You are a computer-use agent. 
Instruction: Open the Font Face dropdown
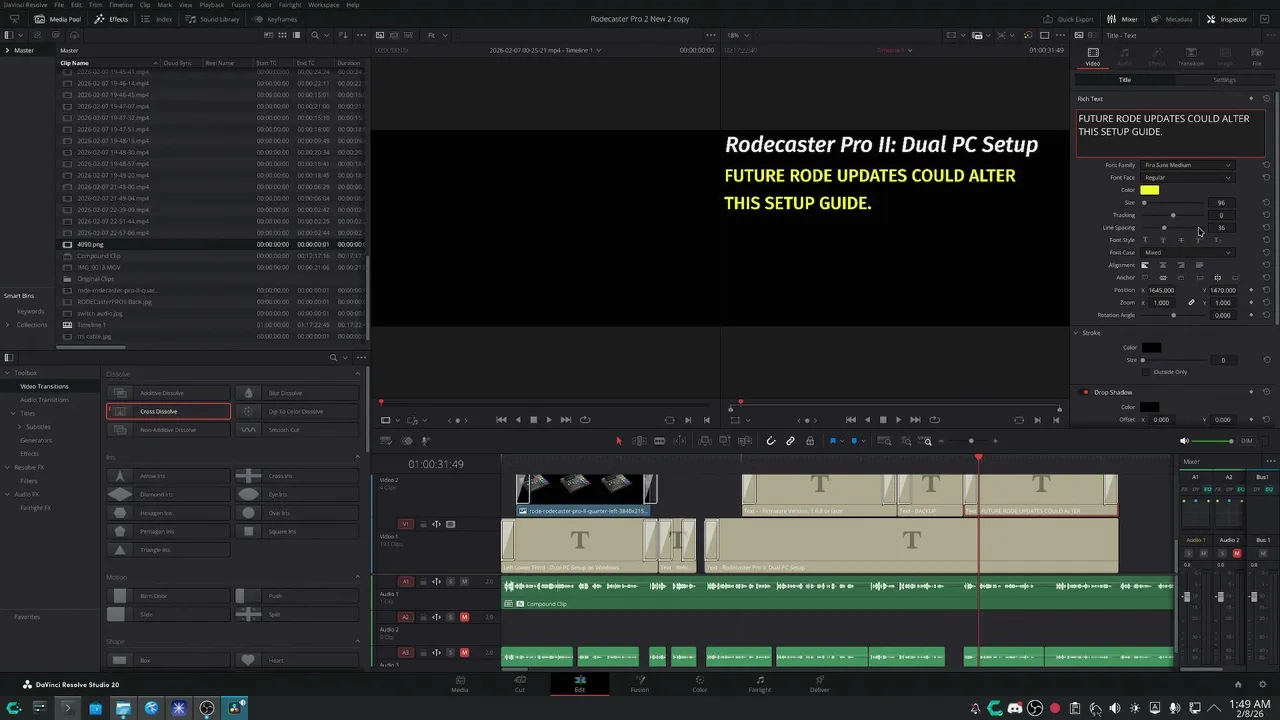coord(1187,177)
